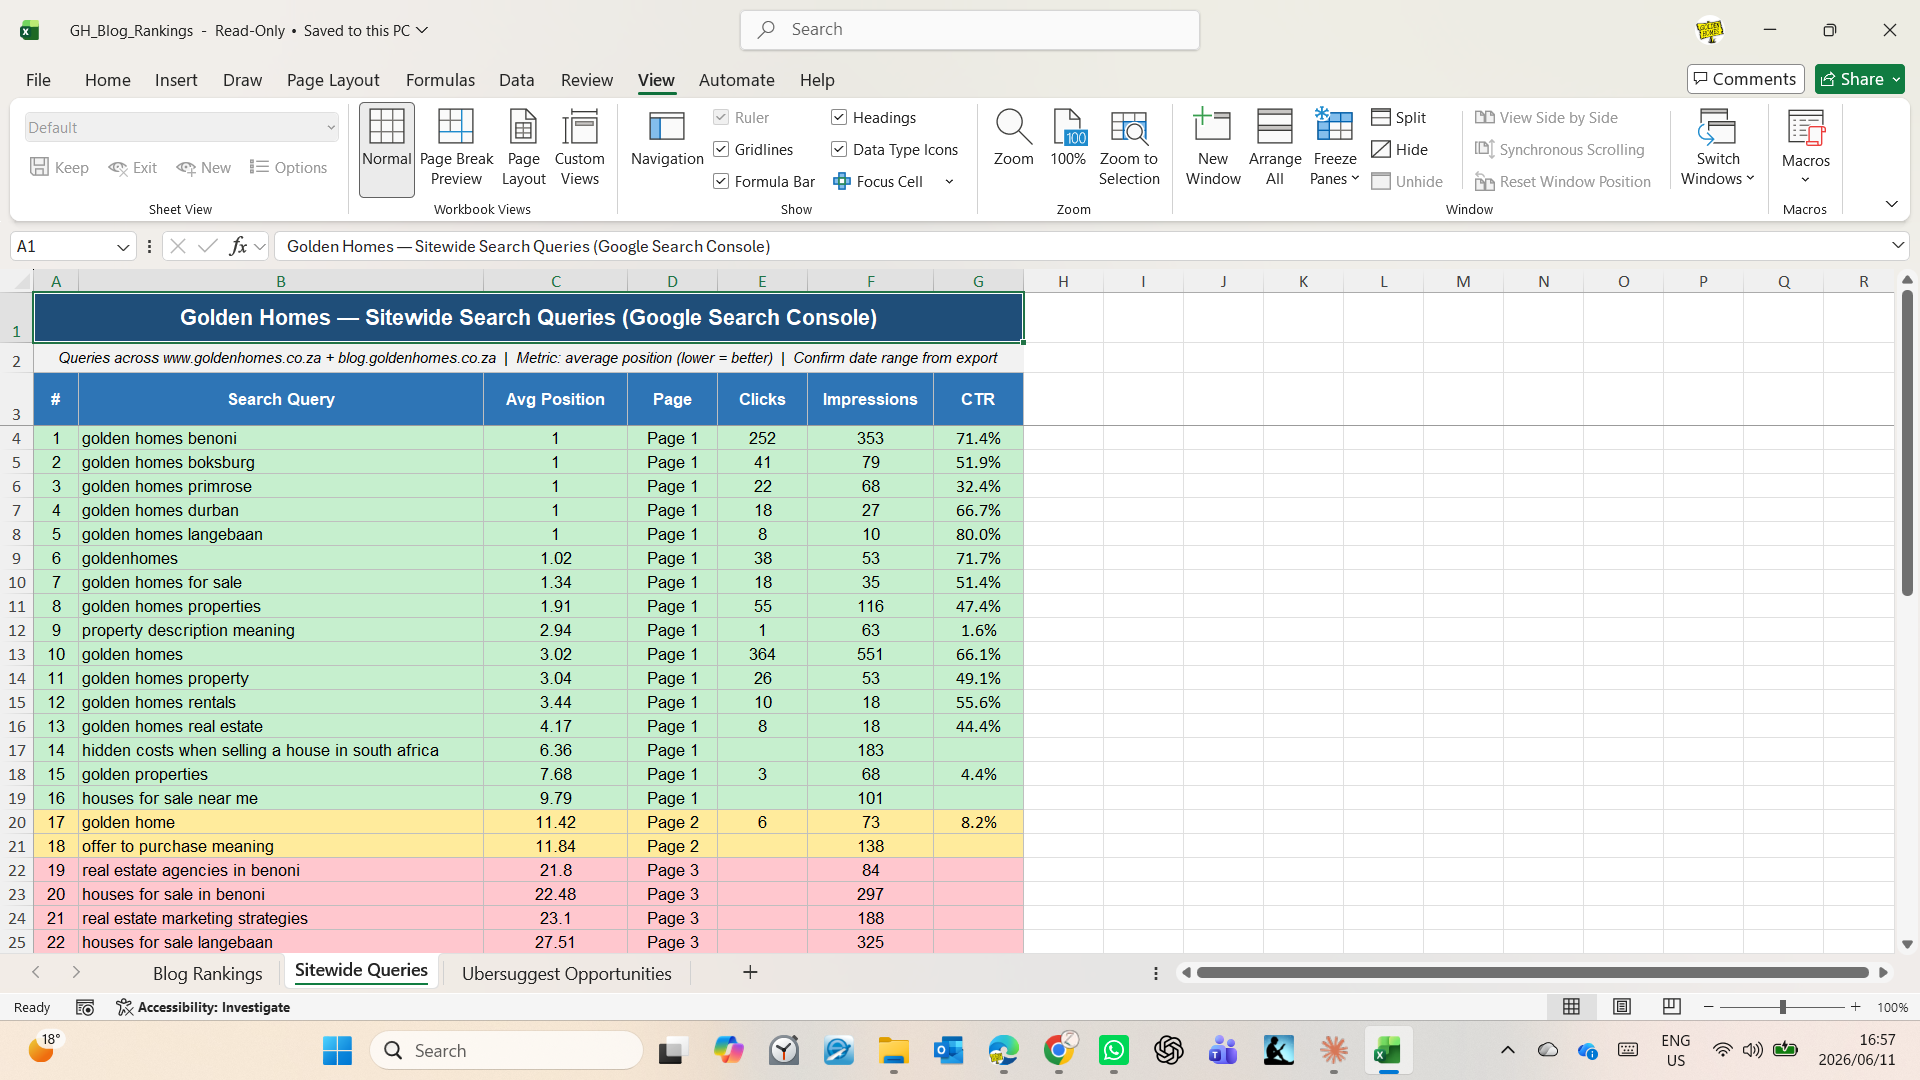The image size is (1920, 1080).
Task: Open Page Break Preview view
Action: pyautogui.click(x=456, y=149)
